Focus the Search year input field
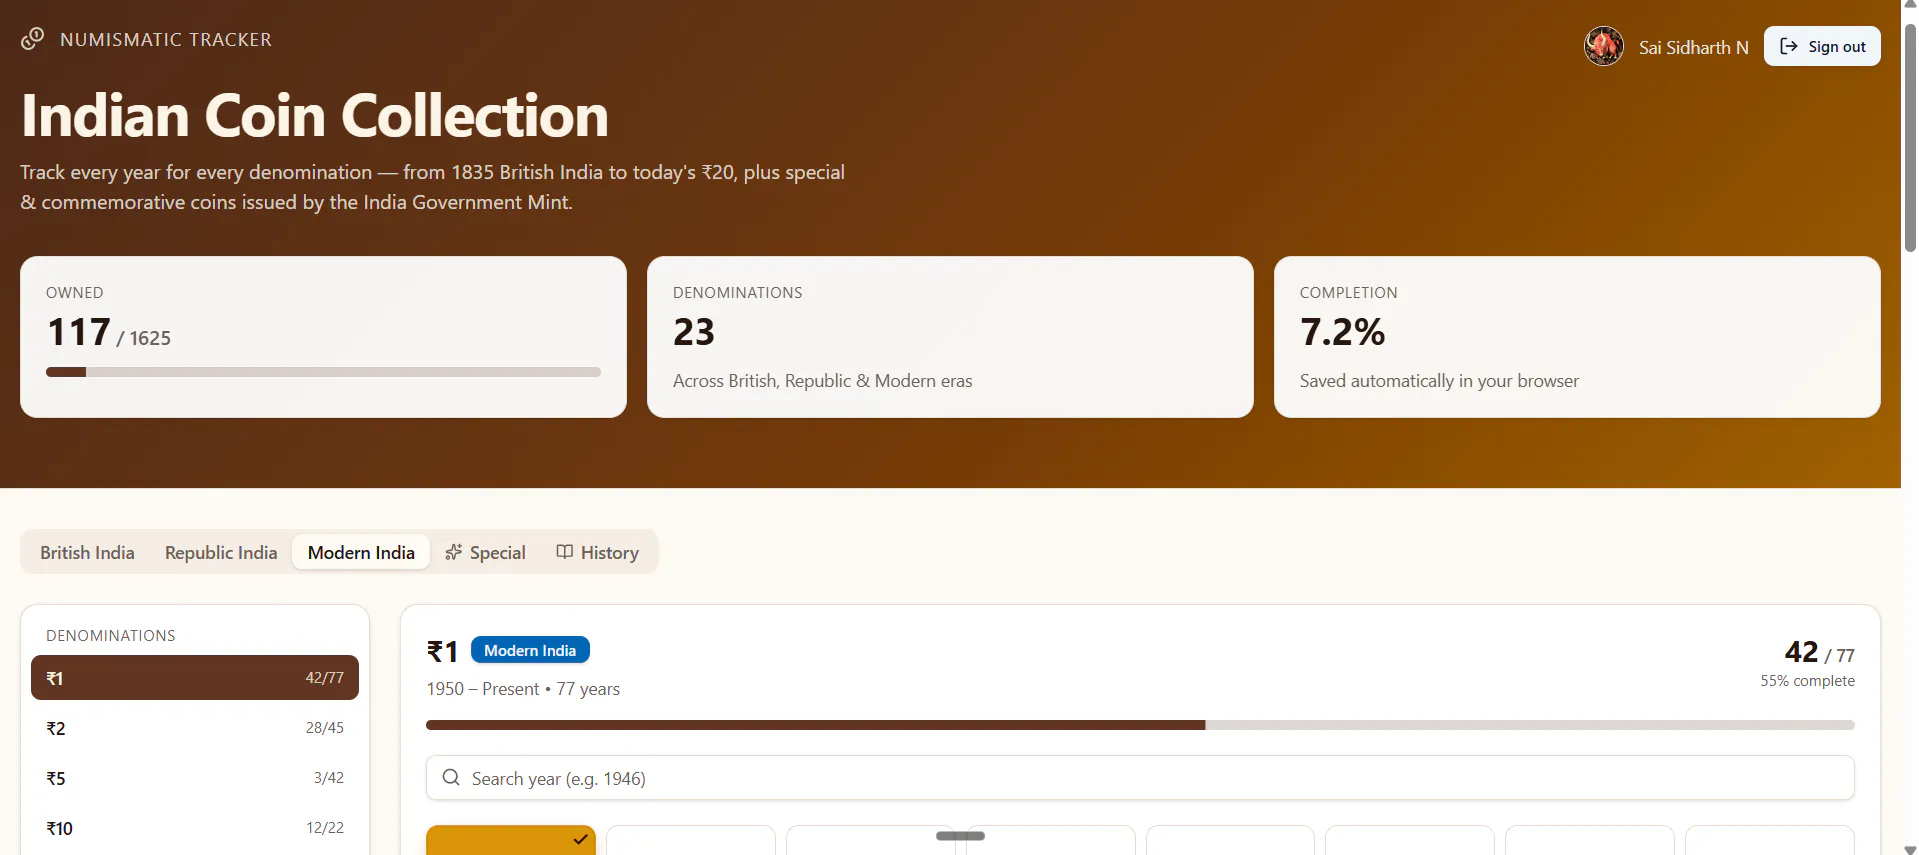1919x855 pixels. tap(1140, 778)
